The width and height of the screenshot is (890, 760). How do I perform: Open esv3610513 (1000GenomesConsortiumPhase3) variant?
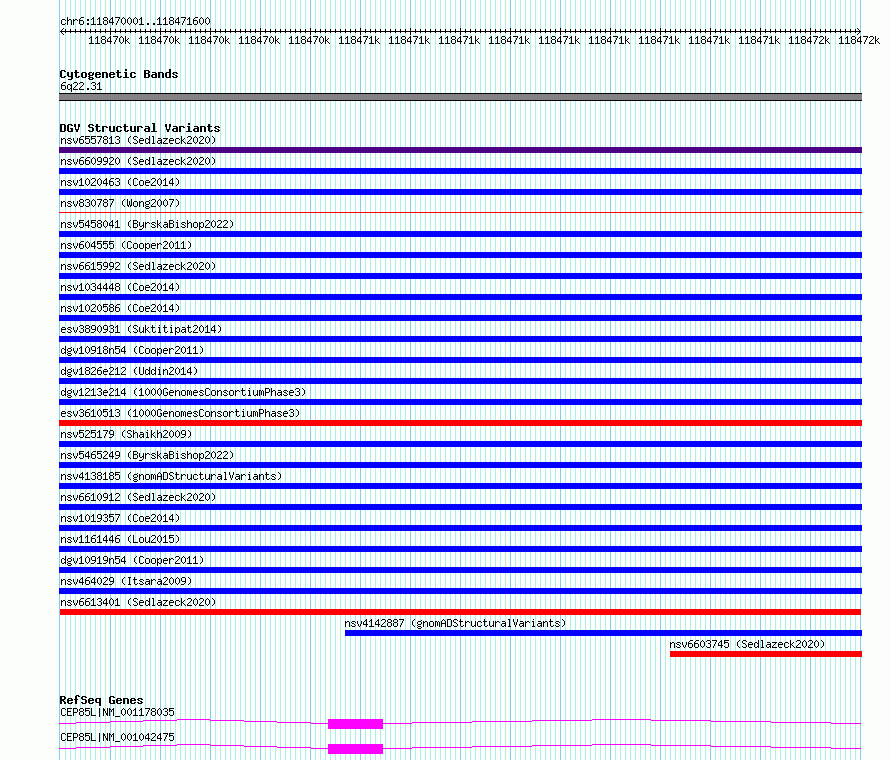[x=180, y=413]
